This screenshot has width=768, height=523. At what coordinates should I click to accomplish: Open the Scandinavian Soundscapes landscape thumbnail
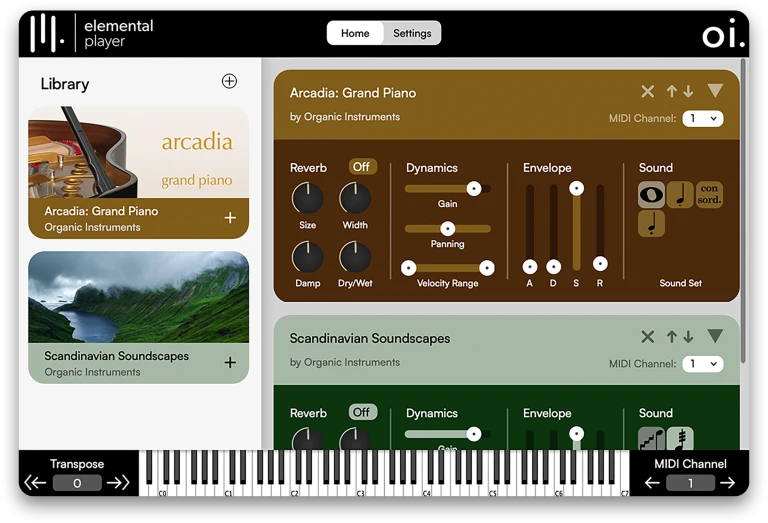click(139, 297)
